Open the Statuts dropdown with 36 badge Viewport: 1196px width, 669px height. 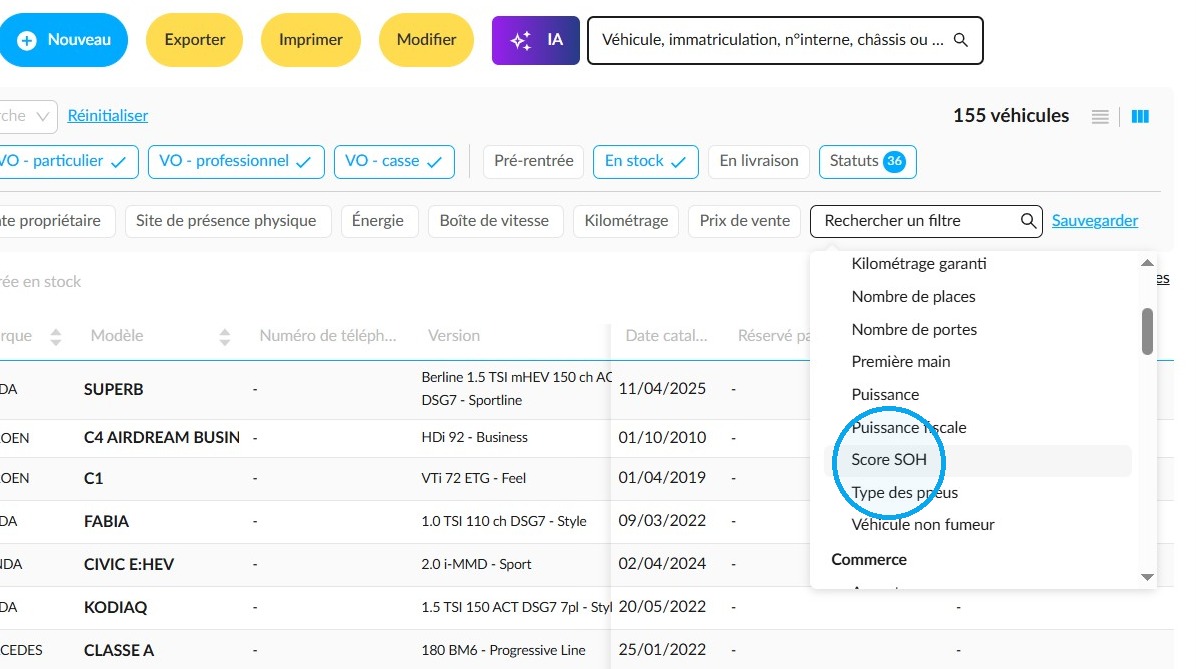867,162
